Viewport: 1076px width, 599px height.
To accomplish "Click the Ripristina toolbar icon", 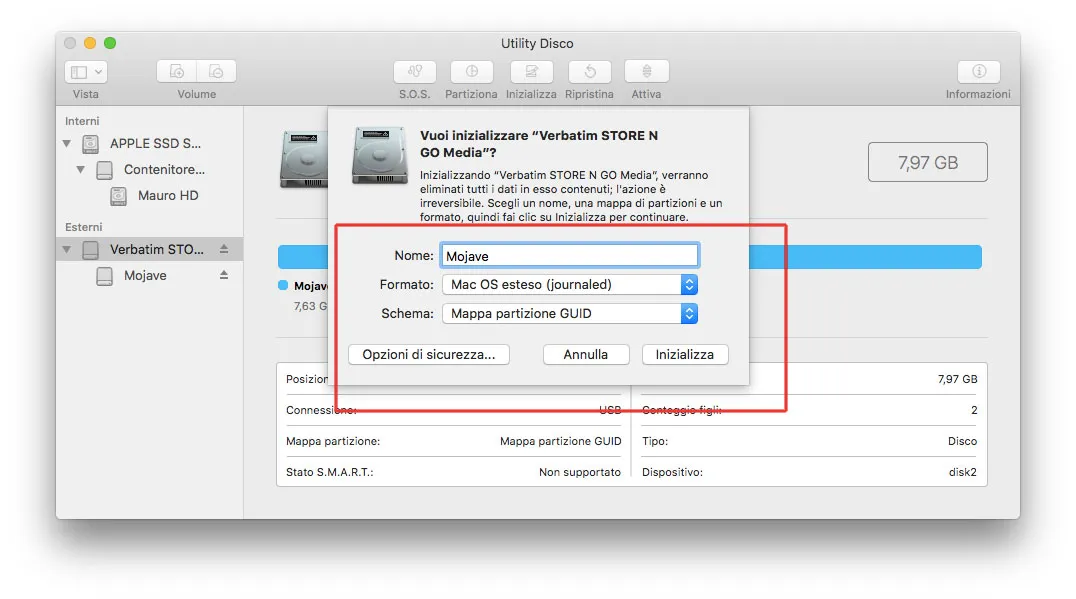I will 589,73.
